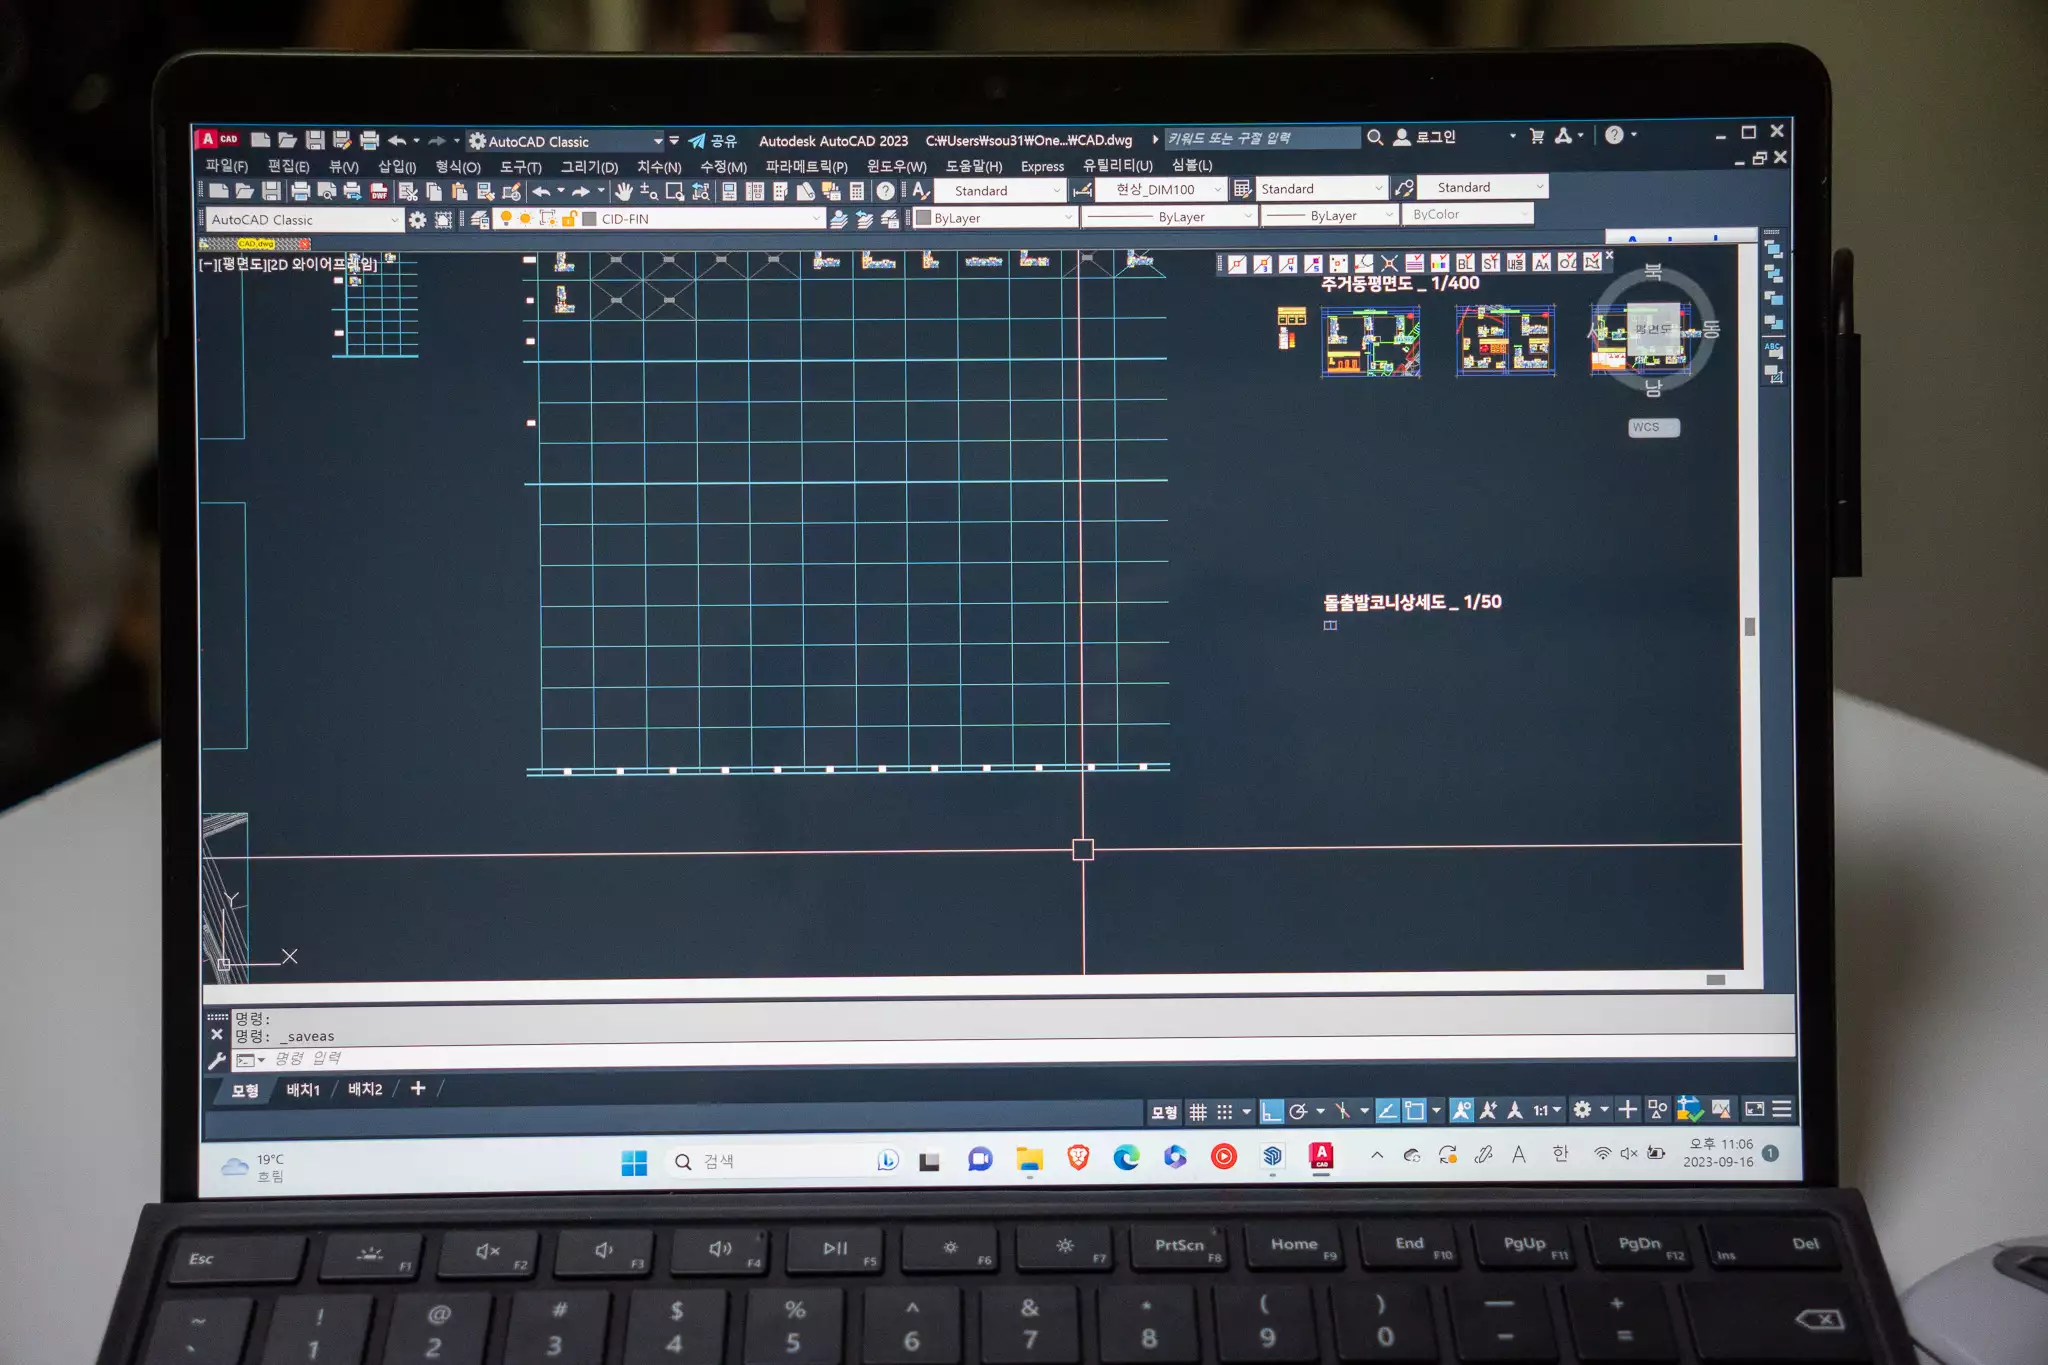Viewport: 2048px width, 1365px height.
Task: Toggle the grid display in status bar
Action: (x=1198, y=1111)
